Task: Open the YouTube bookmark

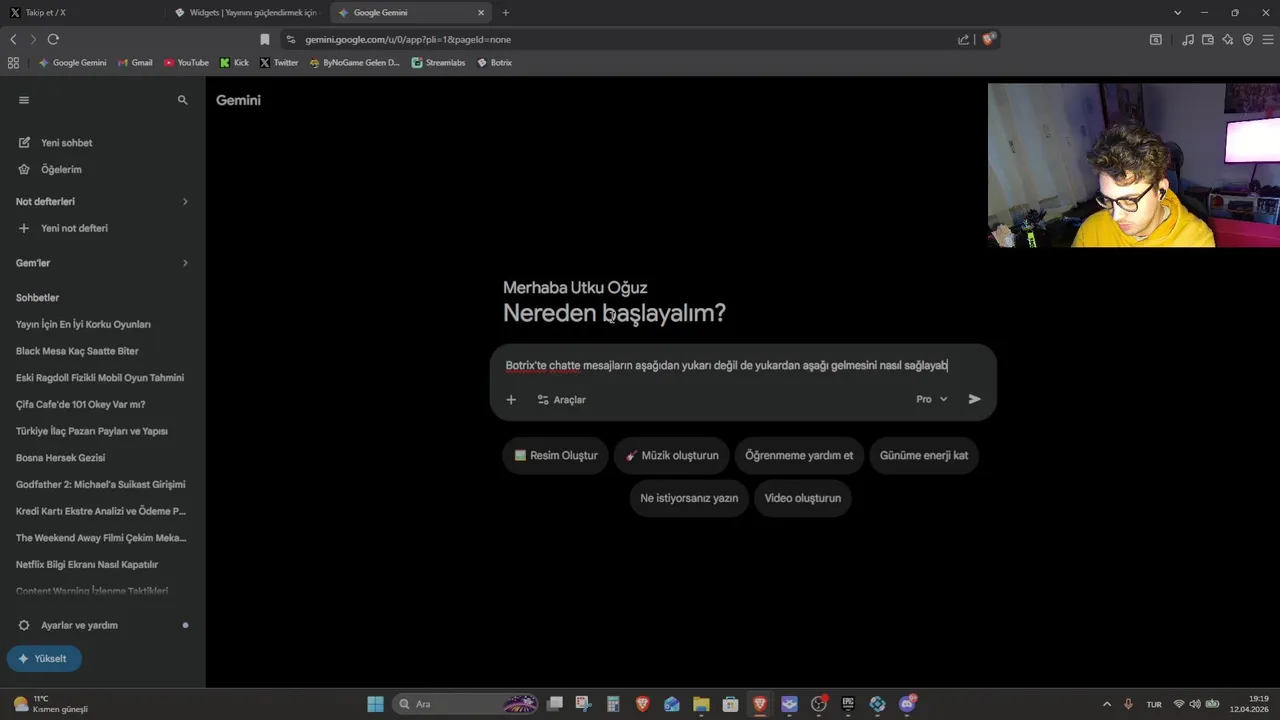Action: (186, 62)
